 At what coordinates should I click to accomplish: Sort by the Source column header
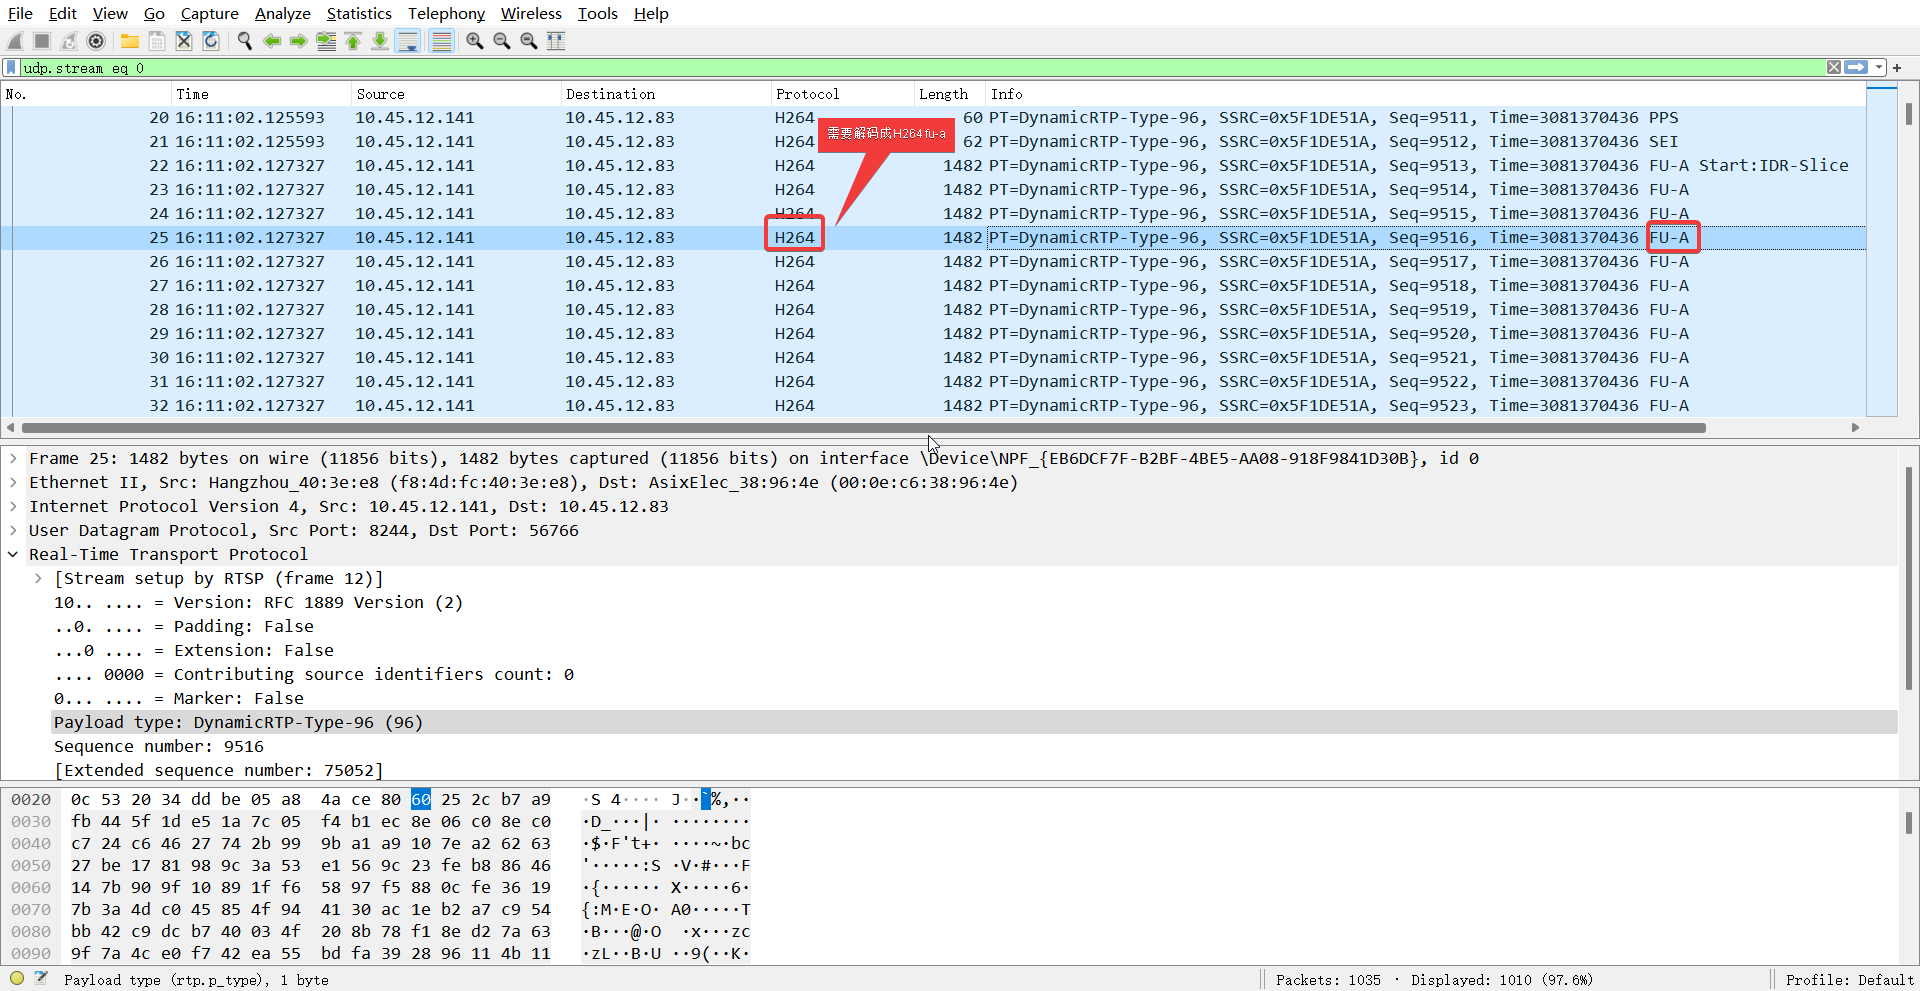(456, 94)
